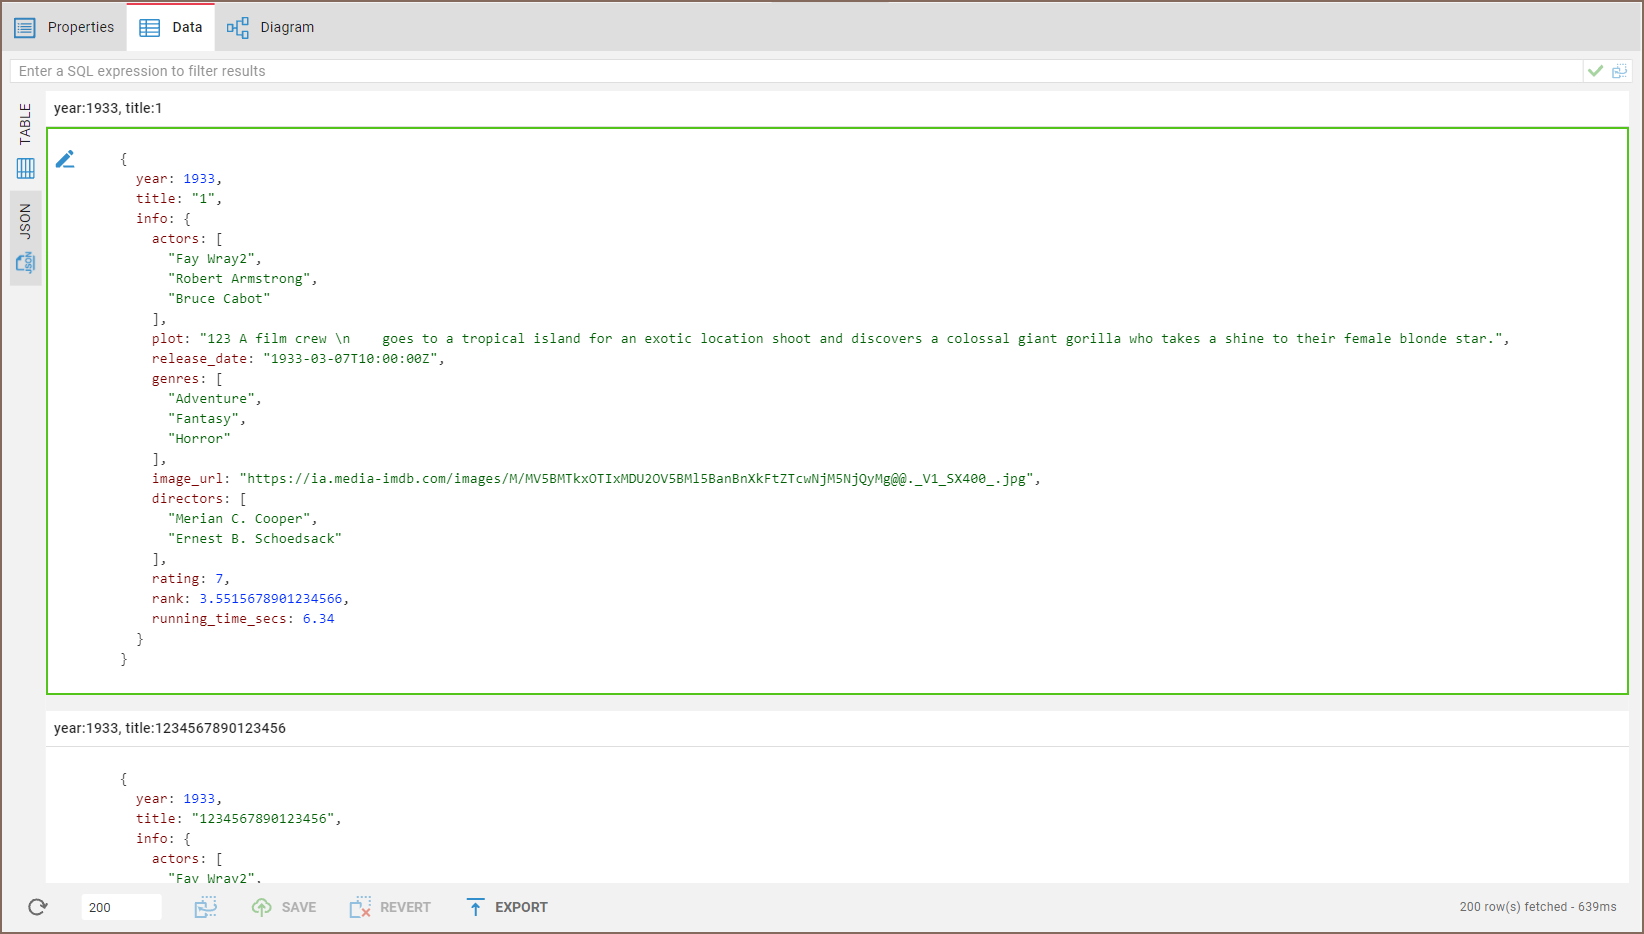
Task: Select the fetch size field showing 200
Action: [x=120, y=907]
